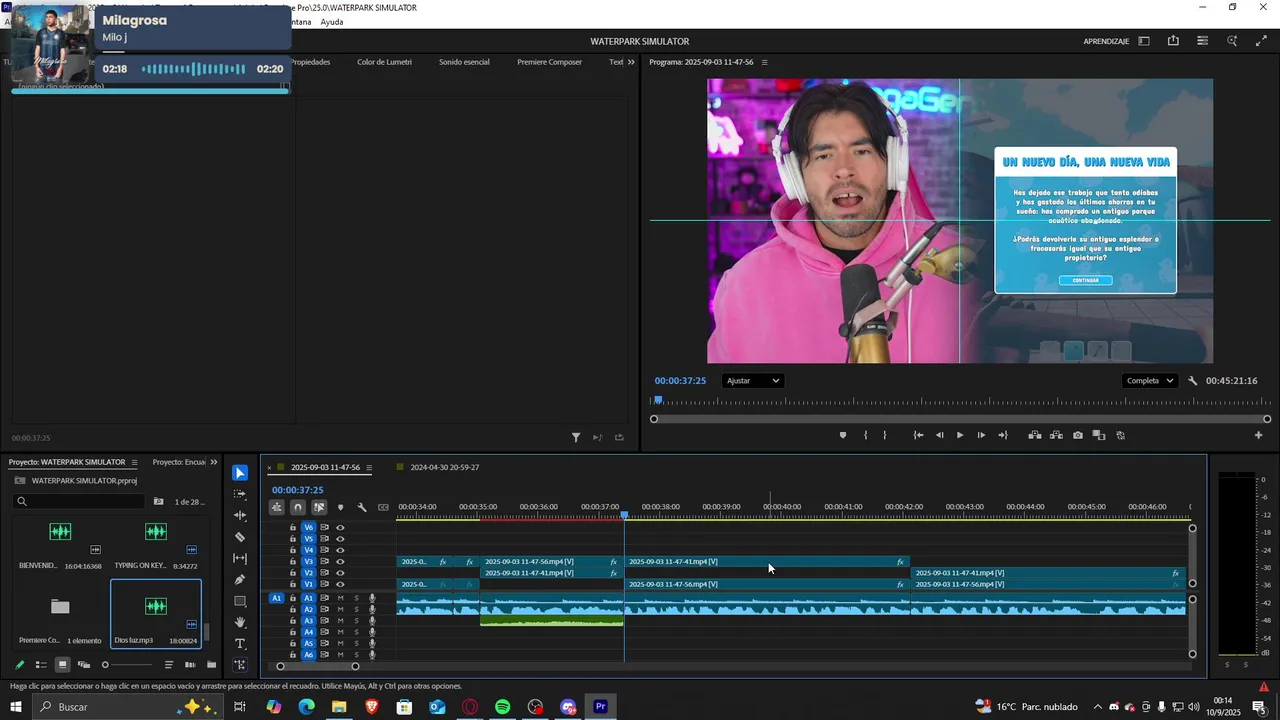Play the sequence in Program monitor
Viewport: 1280px width, 720px height.
pos(960,435)
